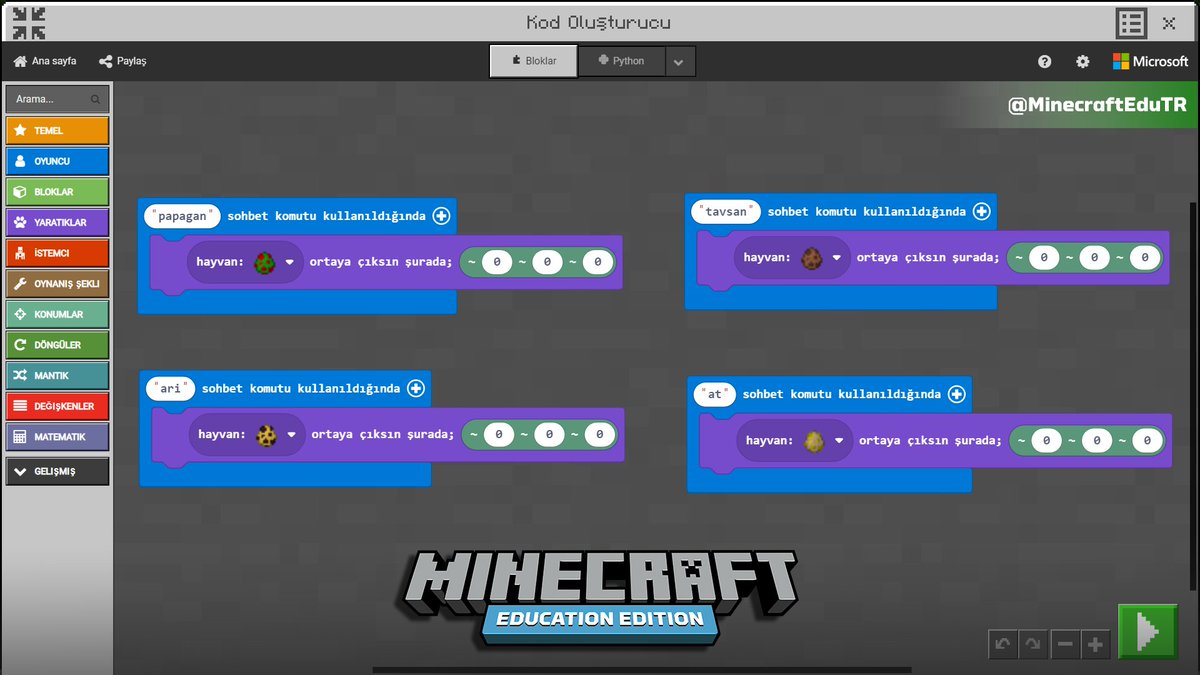This screenshot has height=675, width=1200.
Task: Open the settings gear icon
Action: 1083,61
